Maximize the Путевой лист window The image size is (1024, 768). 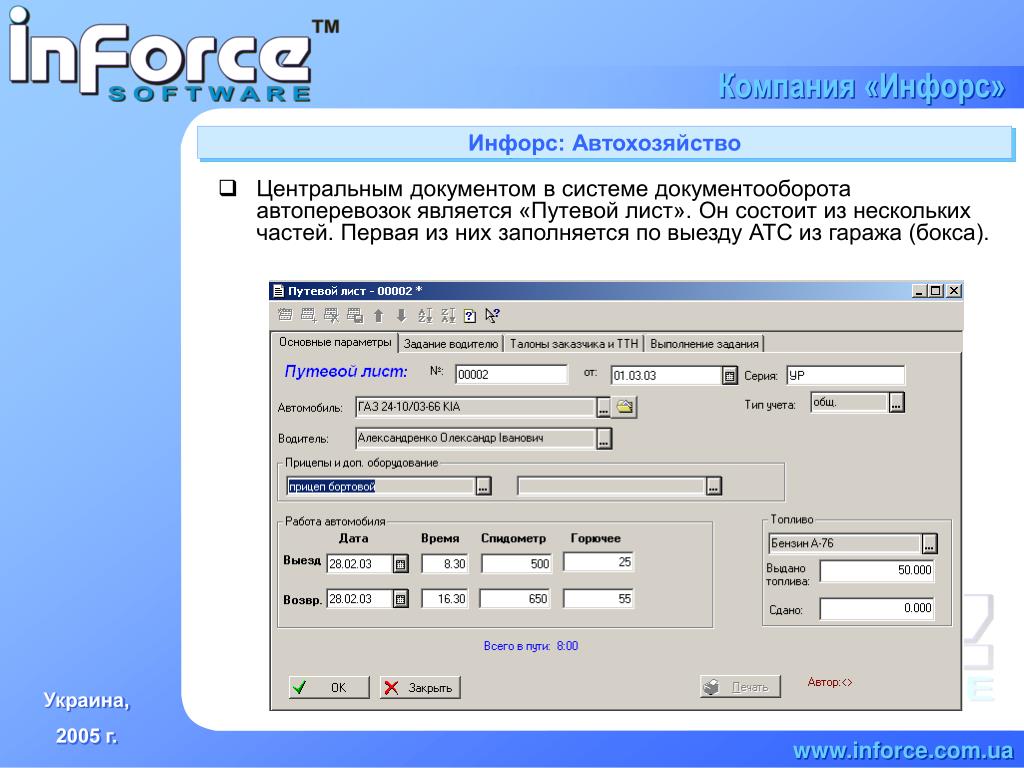[936, 291]
